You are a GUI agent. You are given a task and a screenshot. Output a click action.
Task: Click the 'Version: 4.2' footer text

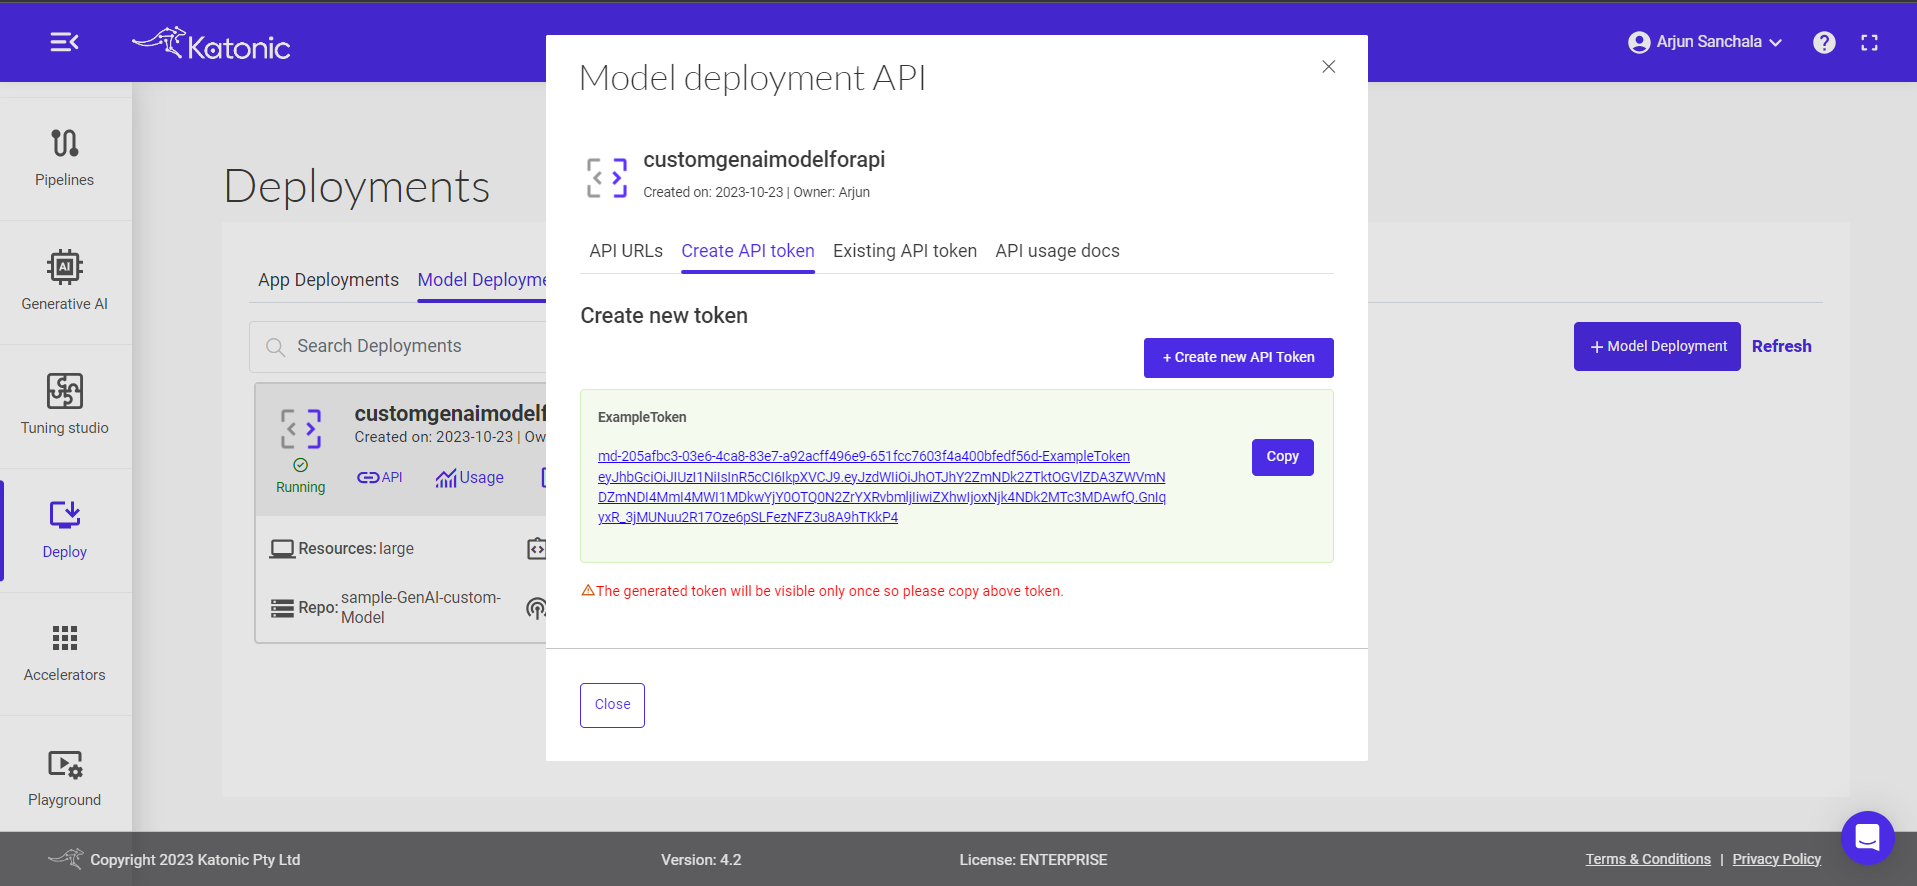point(701,860)
